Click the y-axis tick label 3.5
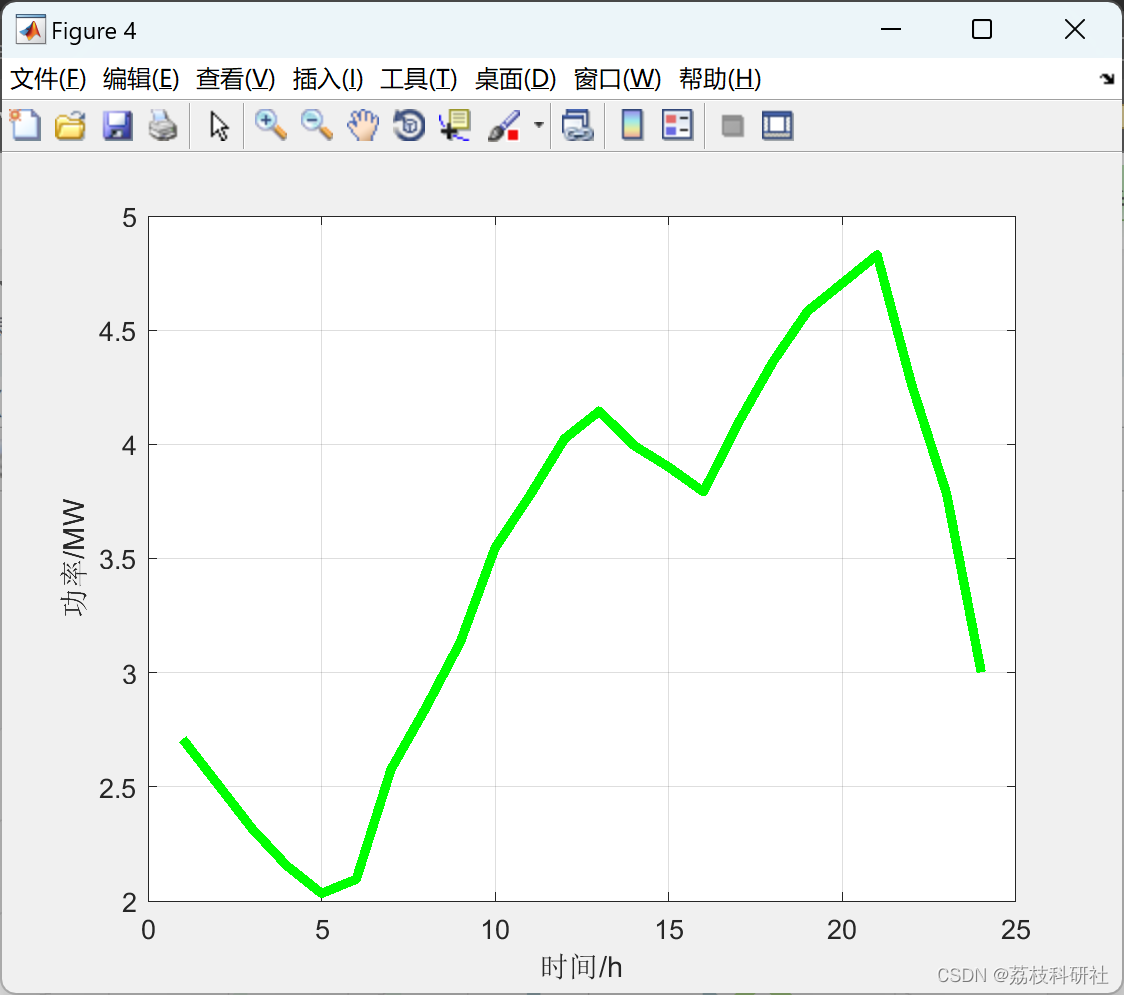The height and width of the screenshot is (995, 1124). [118, 560]
